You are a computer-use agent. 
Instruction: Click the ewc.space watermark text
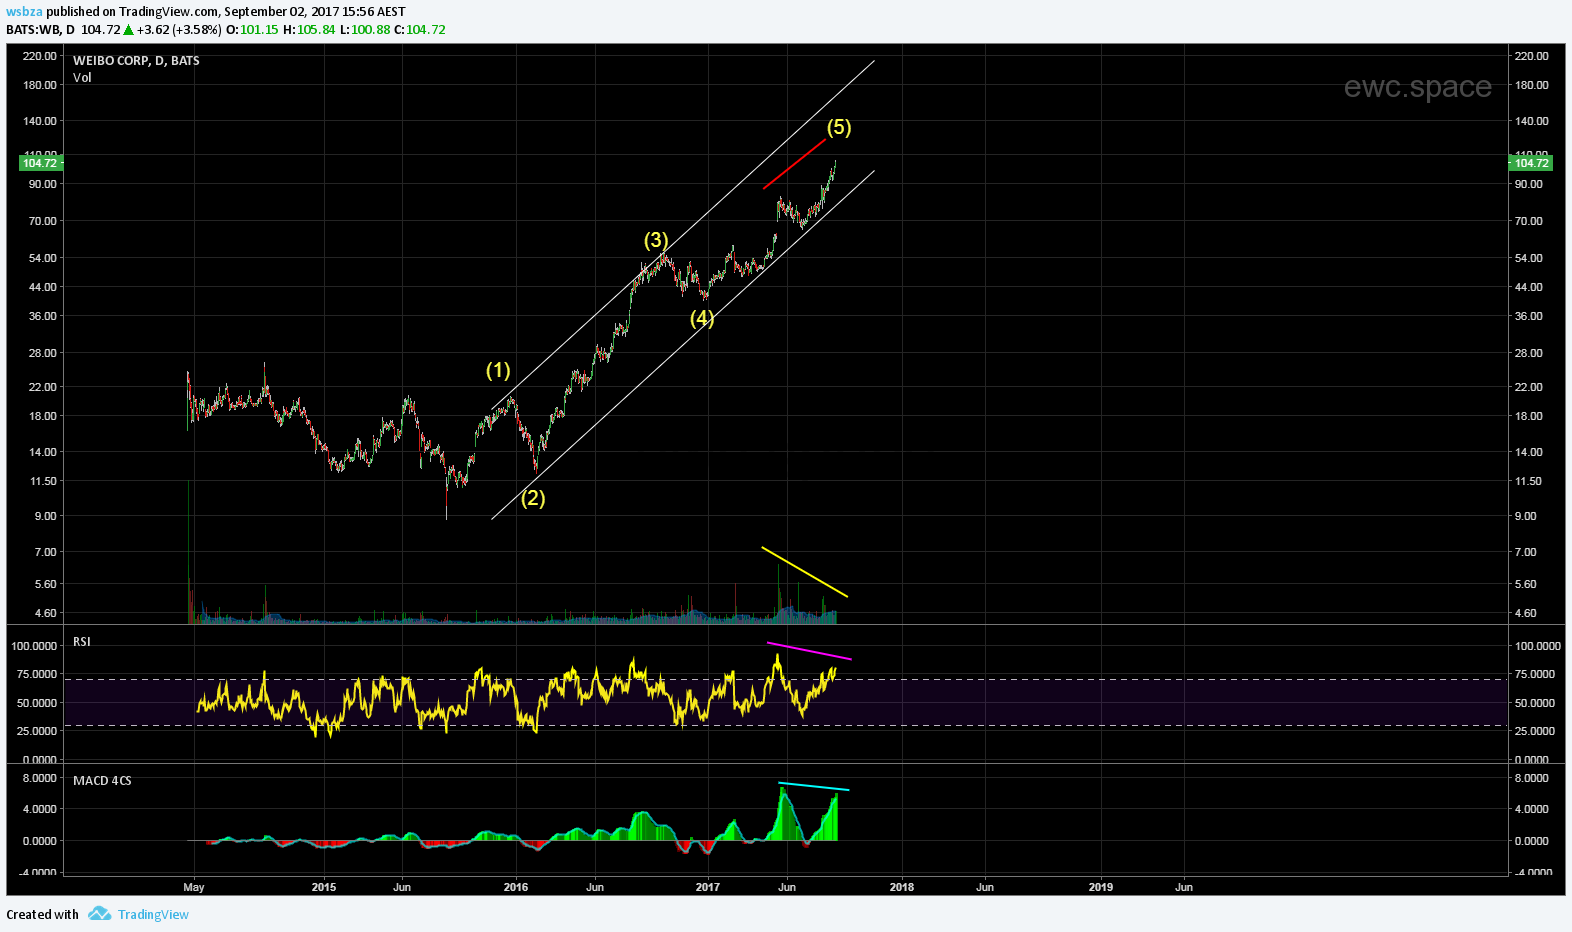click(1417, 87)
